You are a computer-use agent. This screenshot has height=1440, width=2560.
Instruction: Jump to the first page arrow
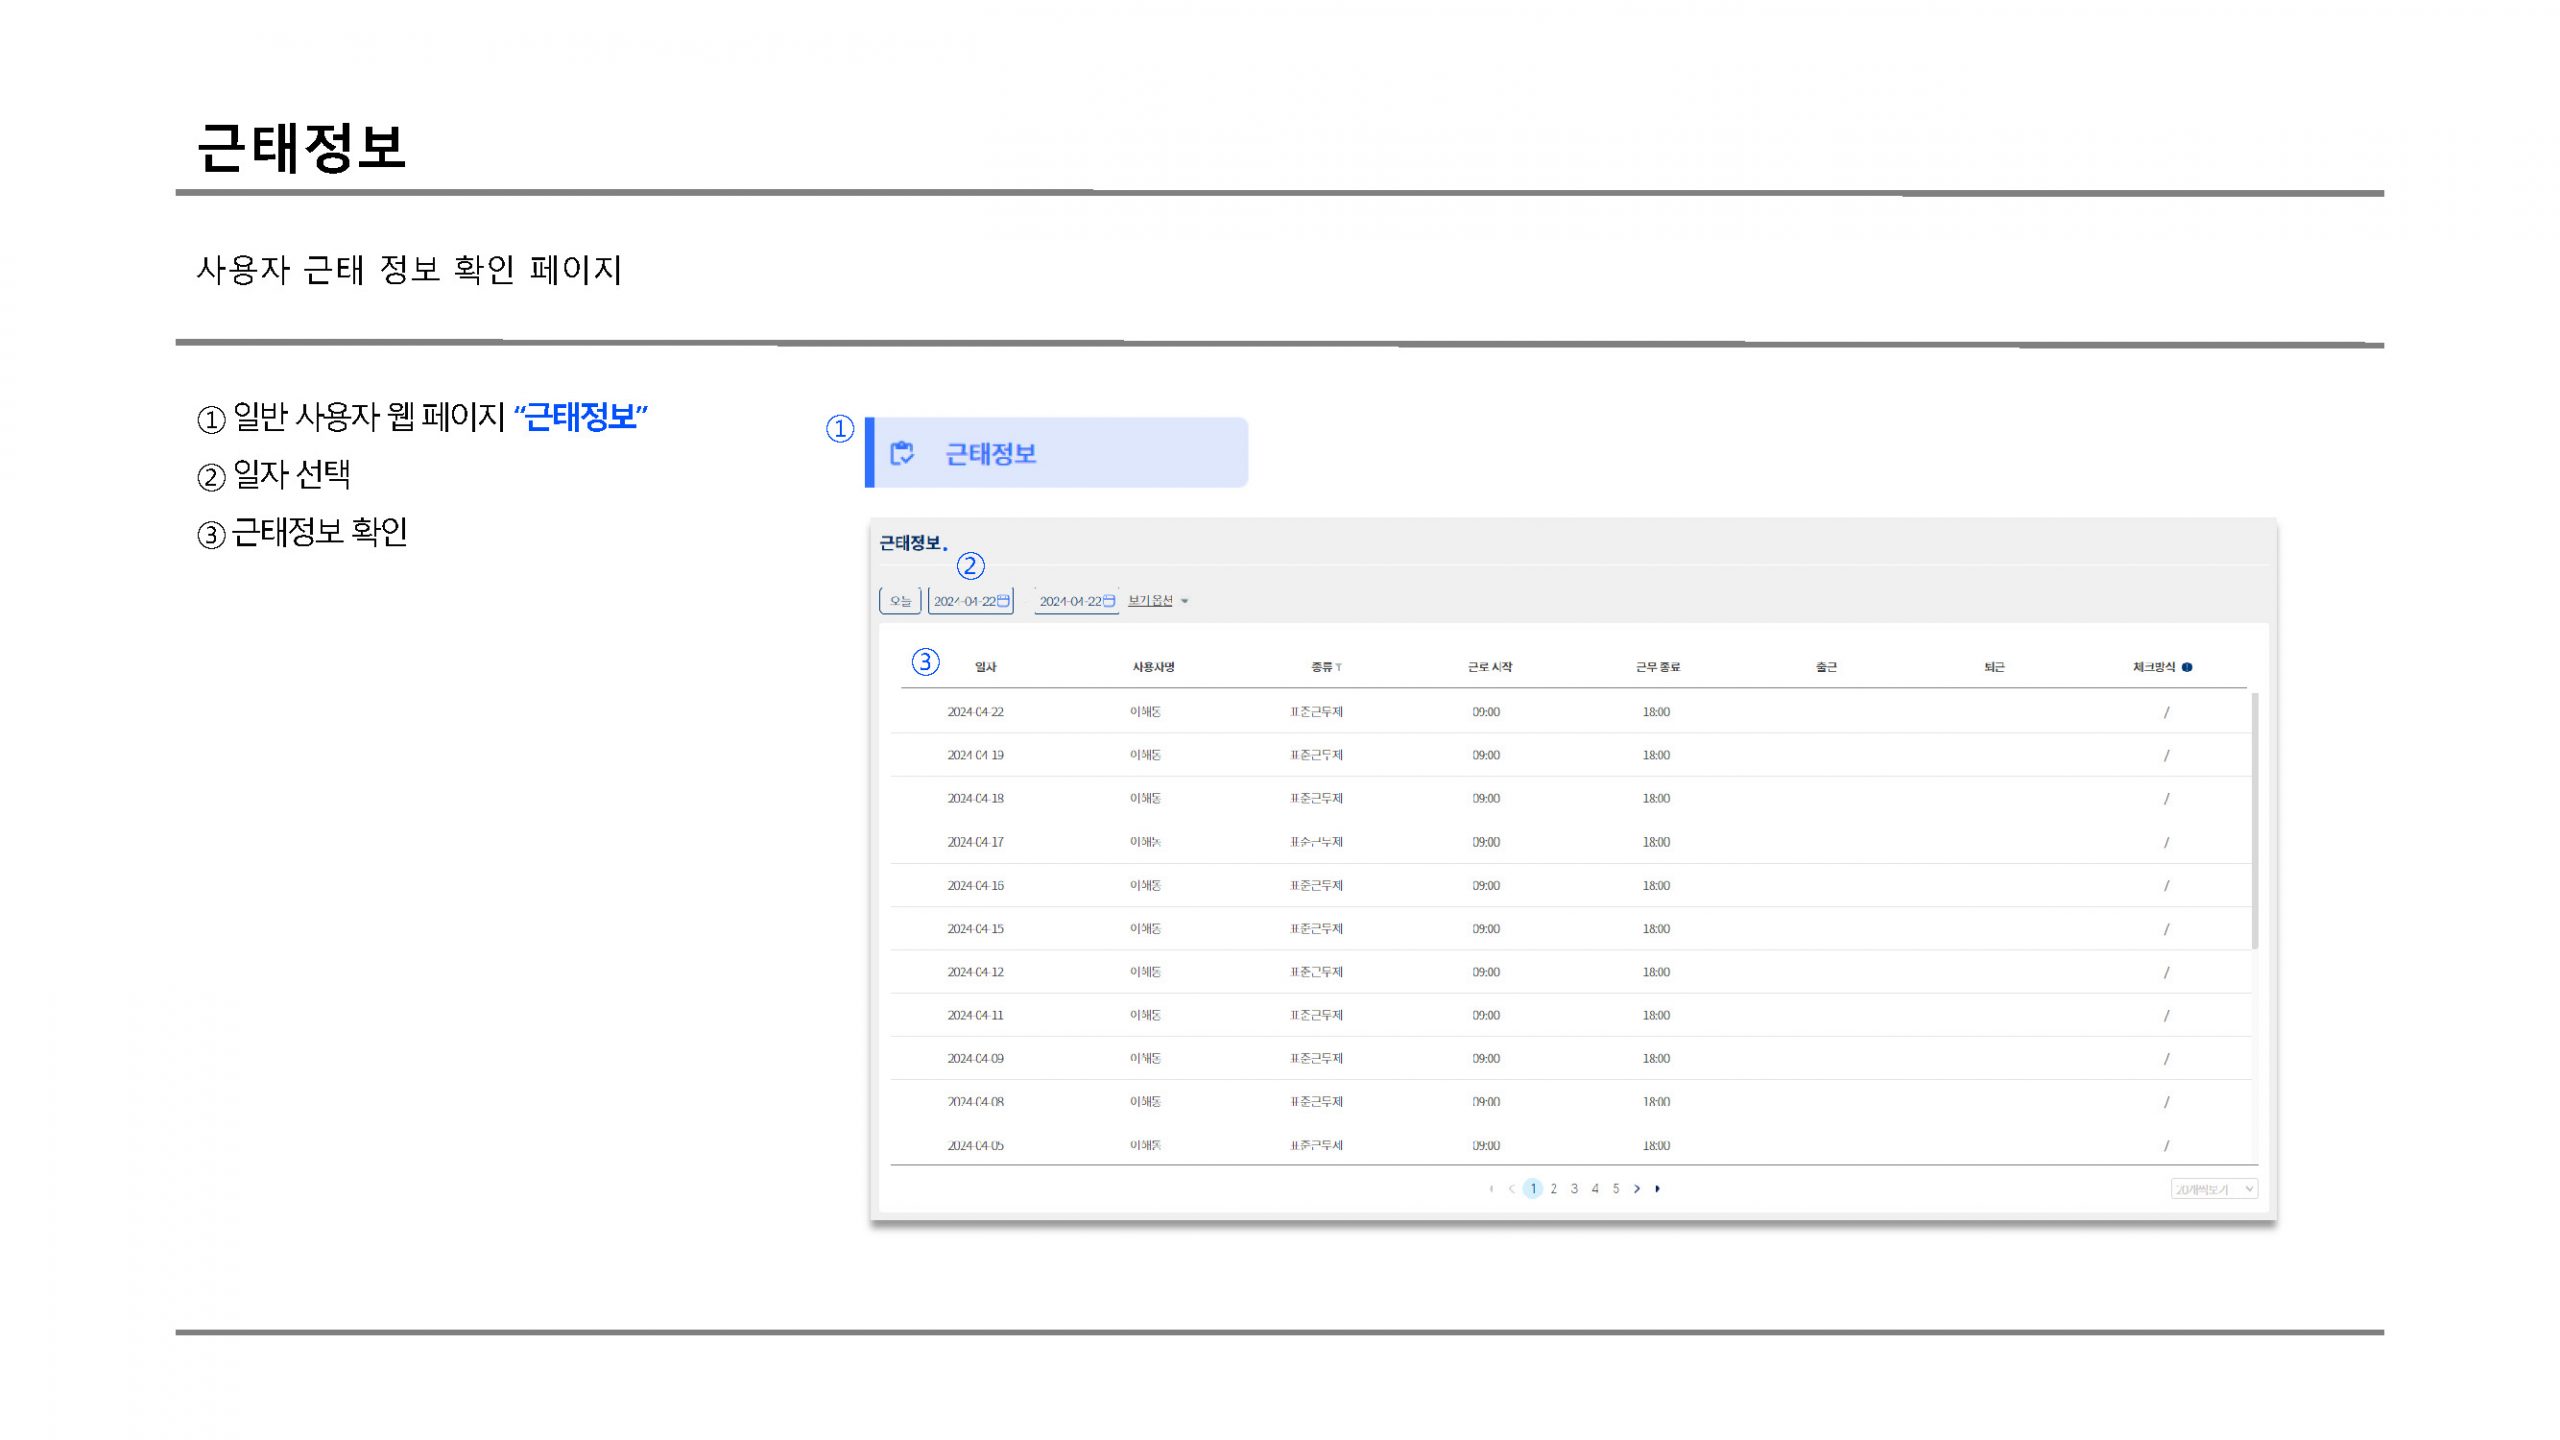point(1491,1189)
